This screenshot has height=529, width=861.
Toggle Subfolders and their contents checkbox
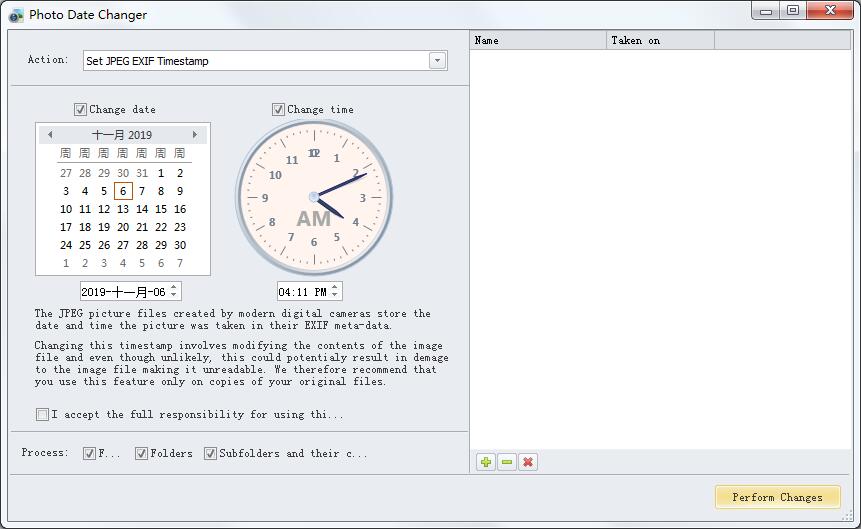tap(210, 453)
